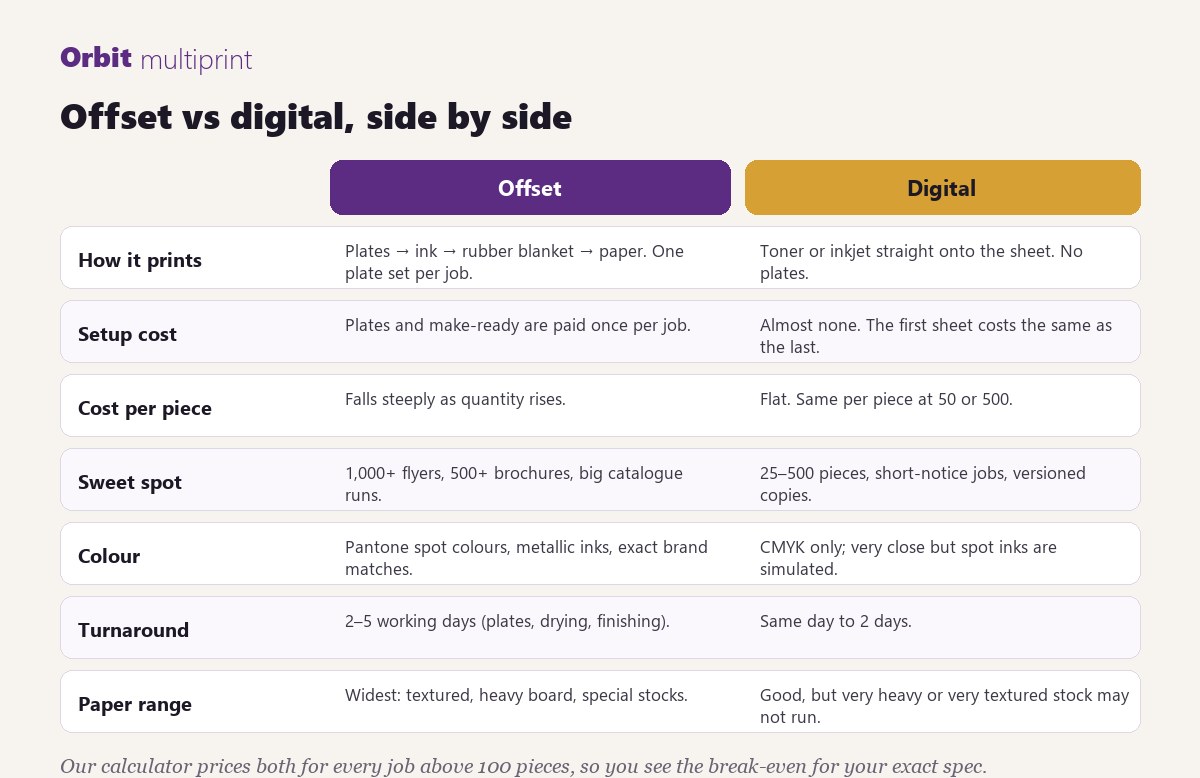Click the 'Sweet spot' row label
Screen dimensions: 1200x778
(x=130, y=482)
